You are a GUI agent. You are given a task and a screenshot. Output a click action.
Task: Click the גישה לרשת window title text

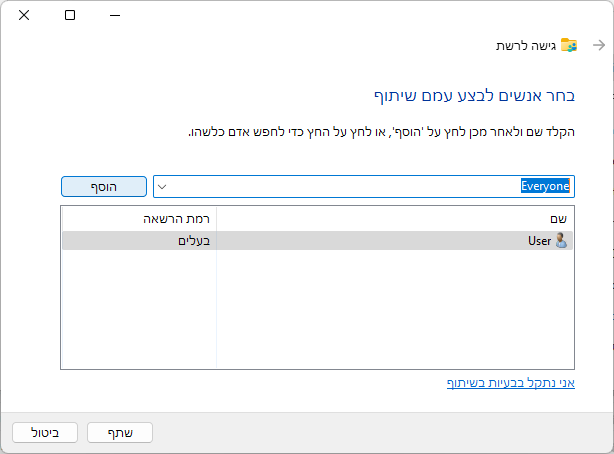[525, 46]
